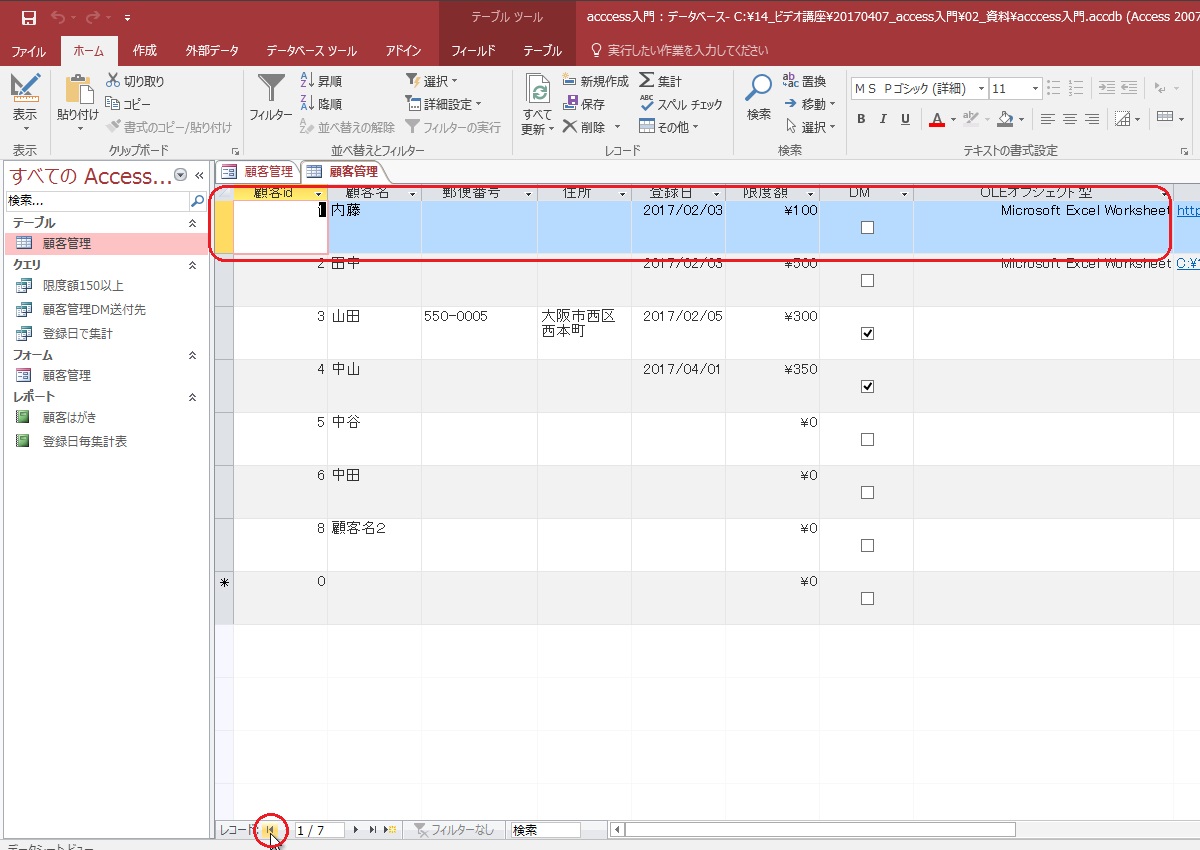Open 選択 filter selection dropdown
The image size is (1200, 850).
click(x=431, y=81)
